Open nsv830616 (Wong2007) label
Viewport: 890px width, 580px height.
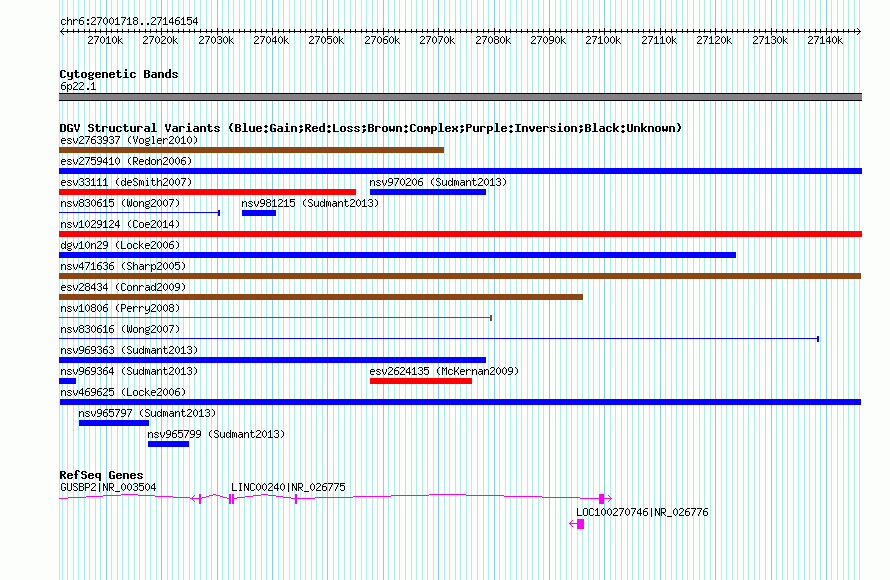coord(120,329)
